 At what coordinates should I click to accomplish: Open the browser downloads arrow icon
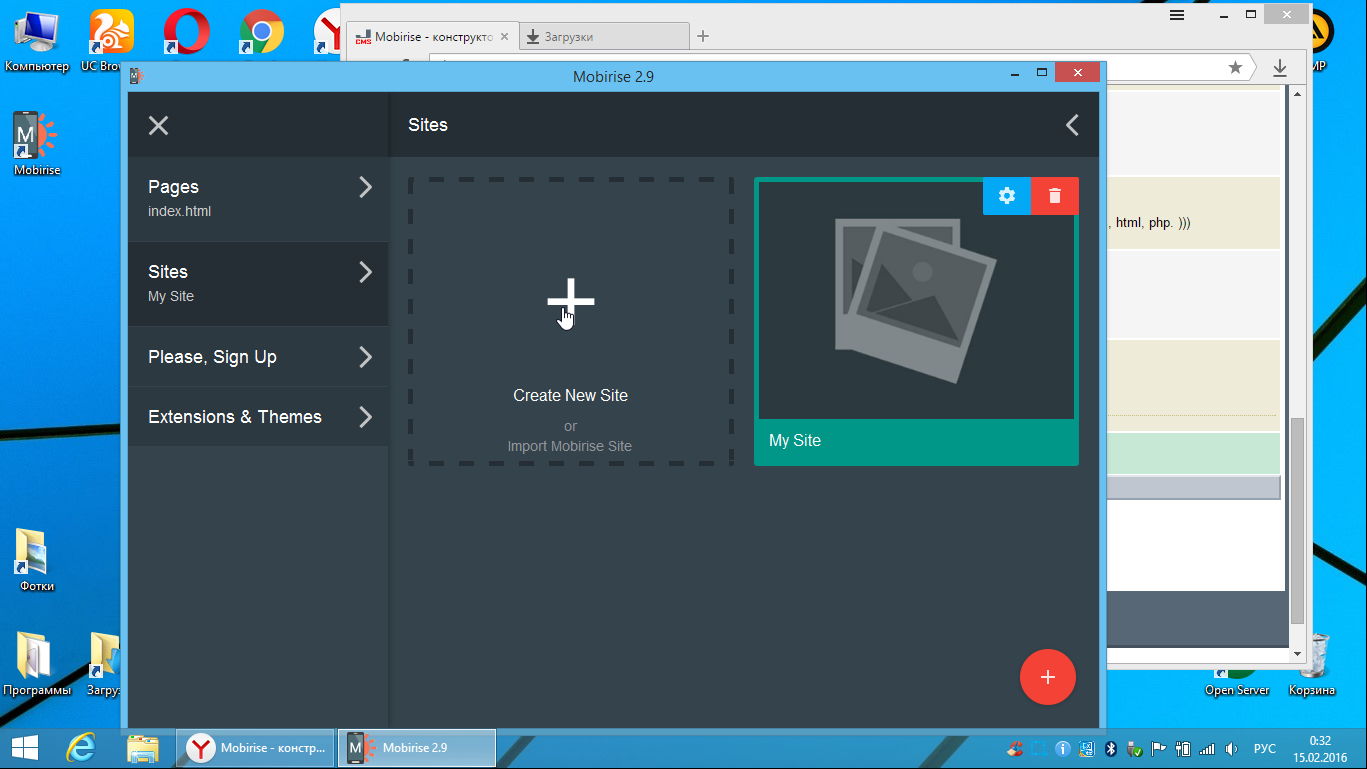[1279, 67]
